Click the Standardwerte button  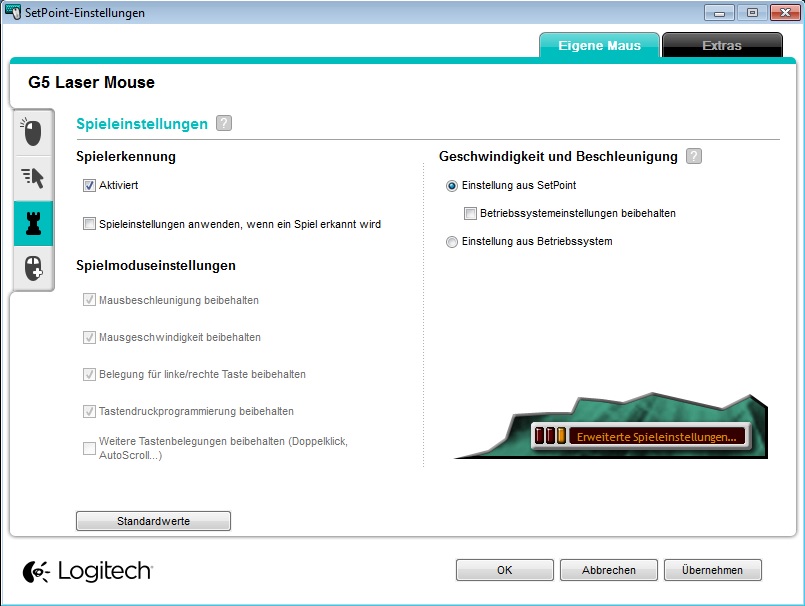pos(154,521)
